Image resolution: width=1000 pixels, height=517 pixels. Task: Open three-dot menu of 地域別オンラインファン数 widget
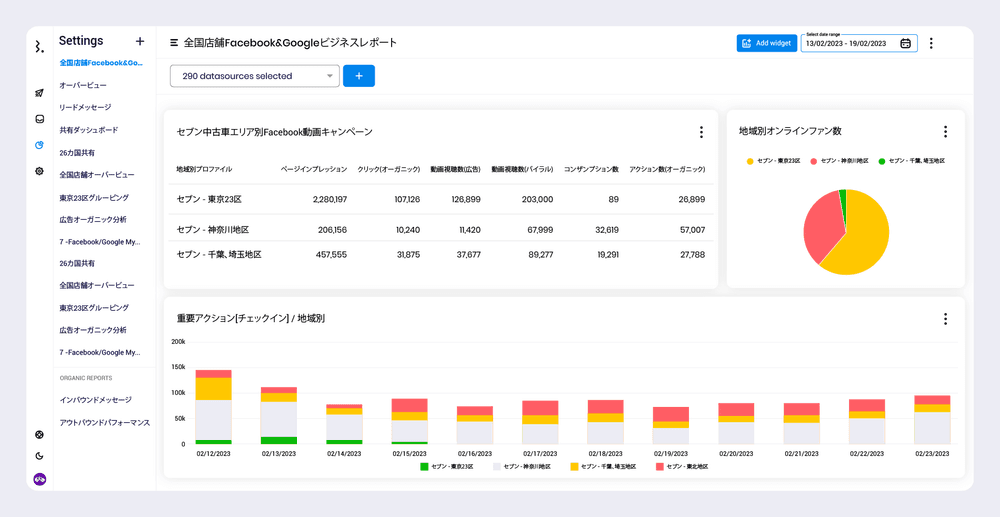(x=945, y=132)
